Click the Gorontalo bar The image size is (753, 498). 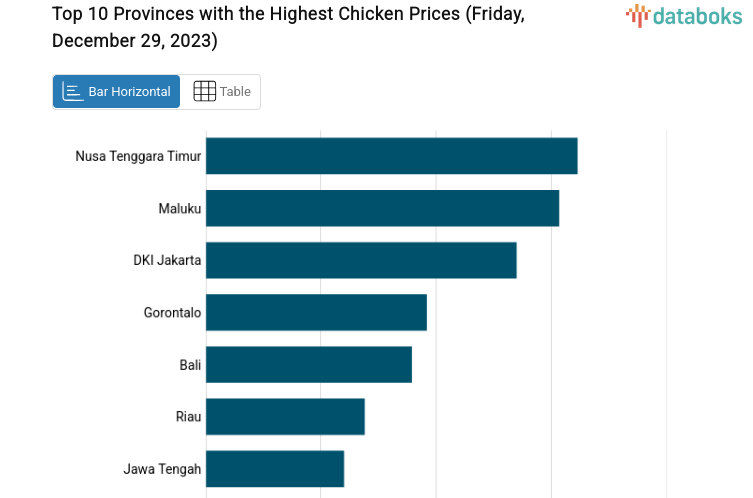click(316, 312)
